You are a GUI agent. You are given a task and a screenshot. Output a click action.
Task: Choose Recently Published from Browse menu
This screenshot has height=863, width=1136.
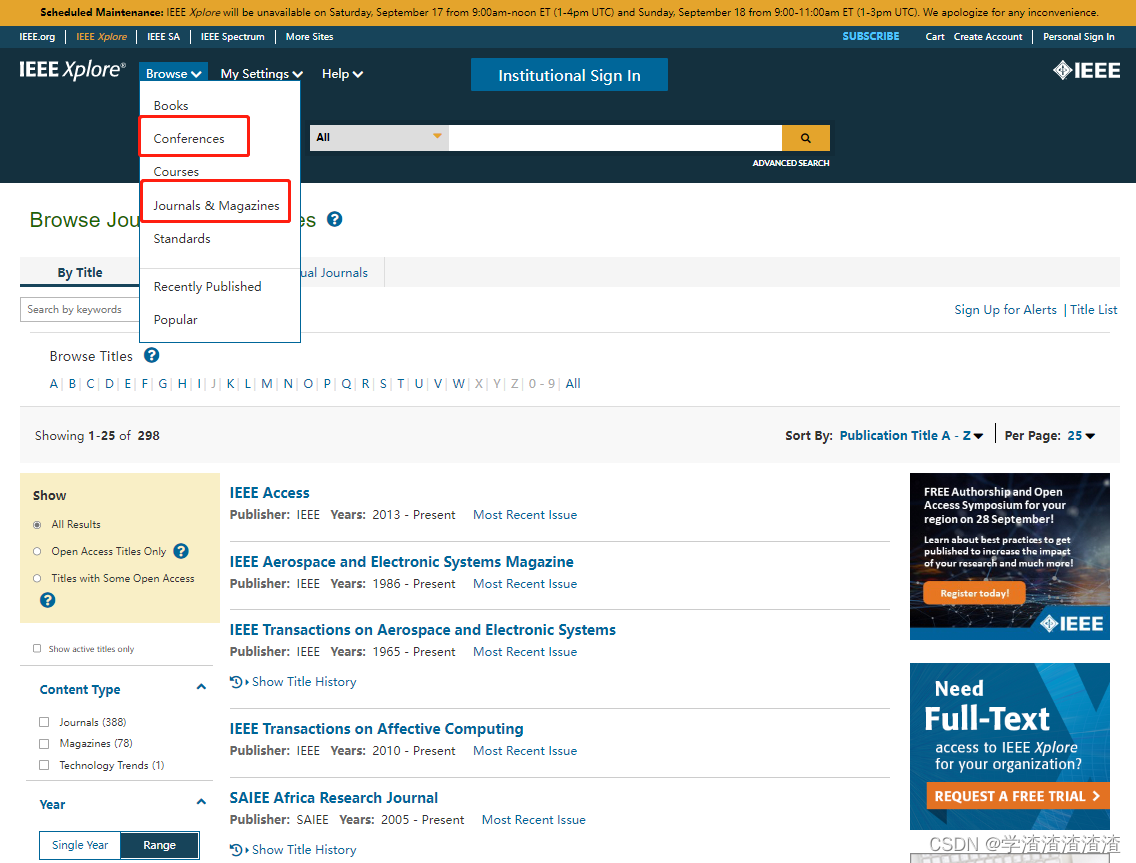point(207,287)
